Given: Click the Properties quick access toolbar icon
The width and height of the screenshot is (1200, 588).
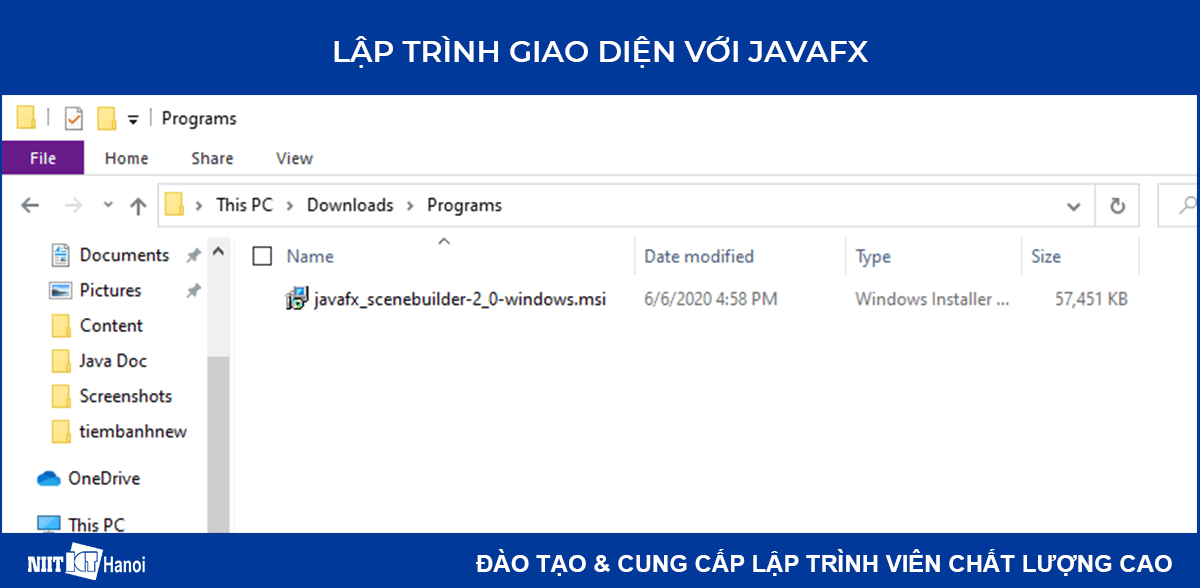Looking at the screenshot, I should point(74,119).
